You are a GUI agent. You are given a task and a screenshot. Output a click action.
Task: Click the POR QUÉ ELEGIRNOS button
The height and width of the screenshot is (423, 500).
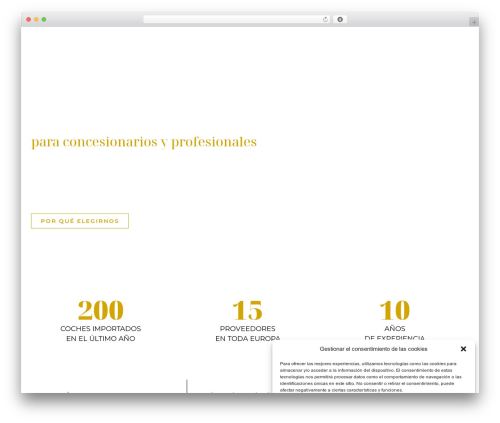[80, 221]
